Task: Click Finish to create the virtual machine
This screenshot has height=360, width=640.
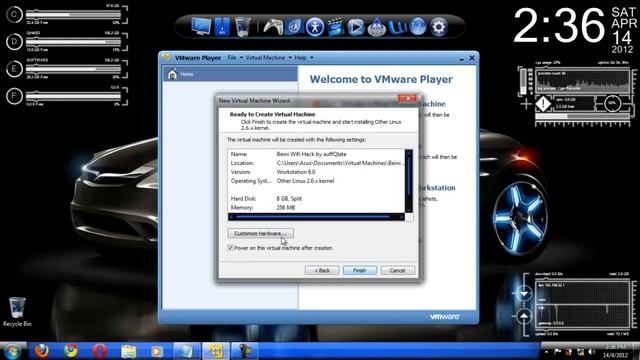Action: 360,270
